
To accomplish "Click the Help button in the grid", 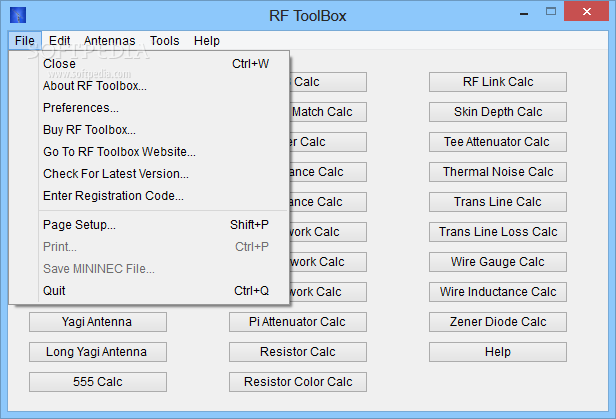I will (x=498, y=352).
